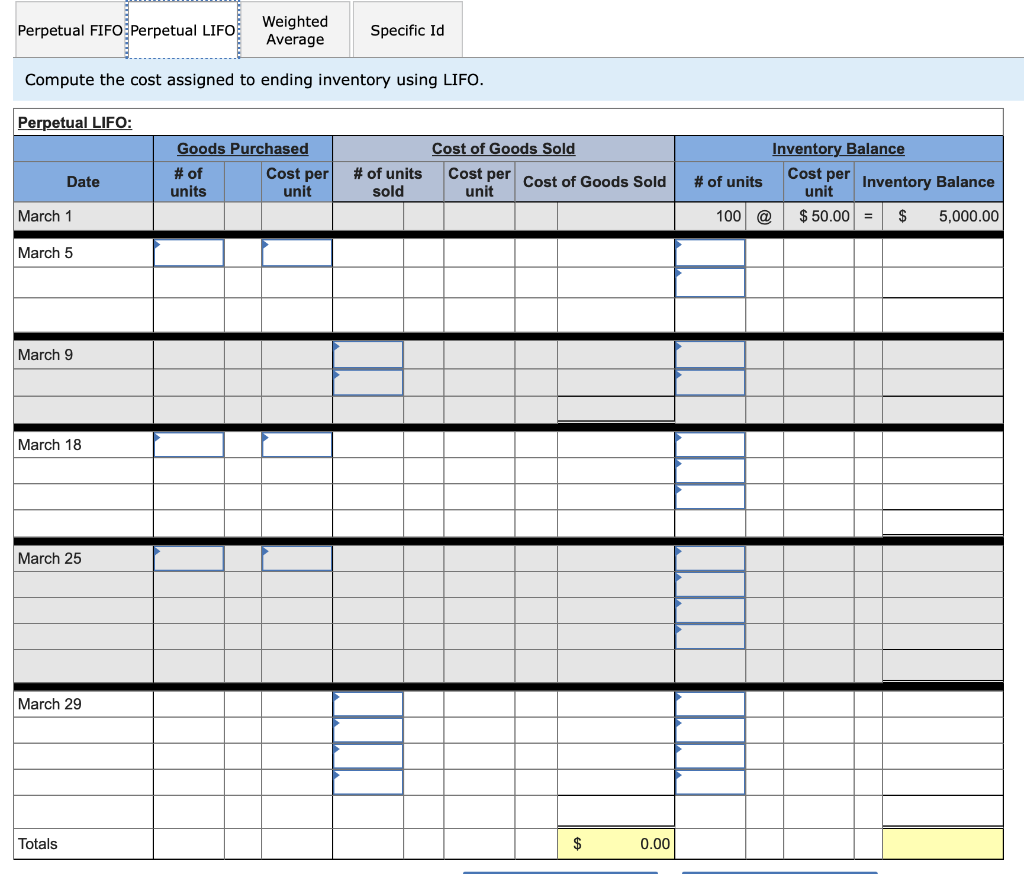Select March 5 second inventory units field
1024x874 pixels.
click(710, 282)
